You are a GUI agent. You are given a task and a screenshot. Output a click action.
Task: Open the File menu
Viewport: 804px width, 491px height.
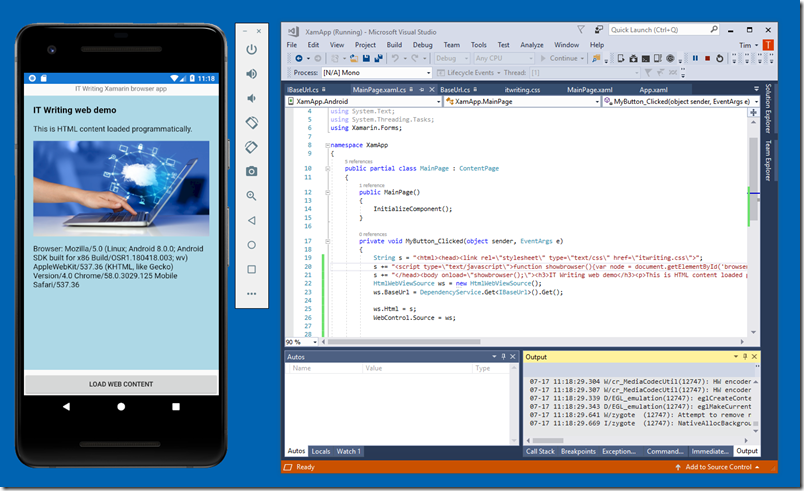click(292, 45)
